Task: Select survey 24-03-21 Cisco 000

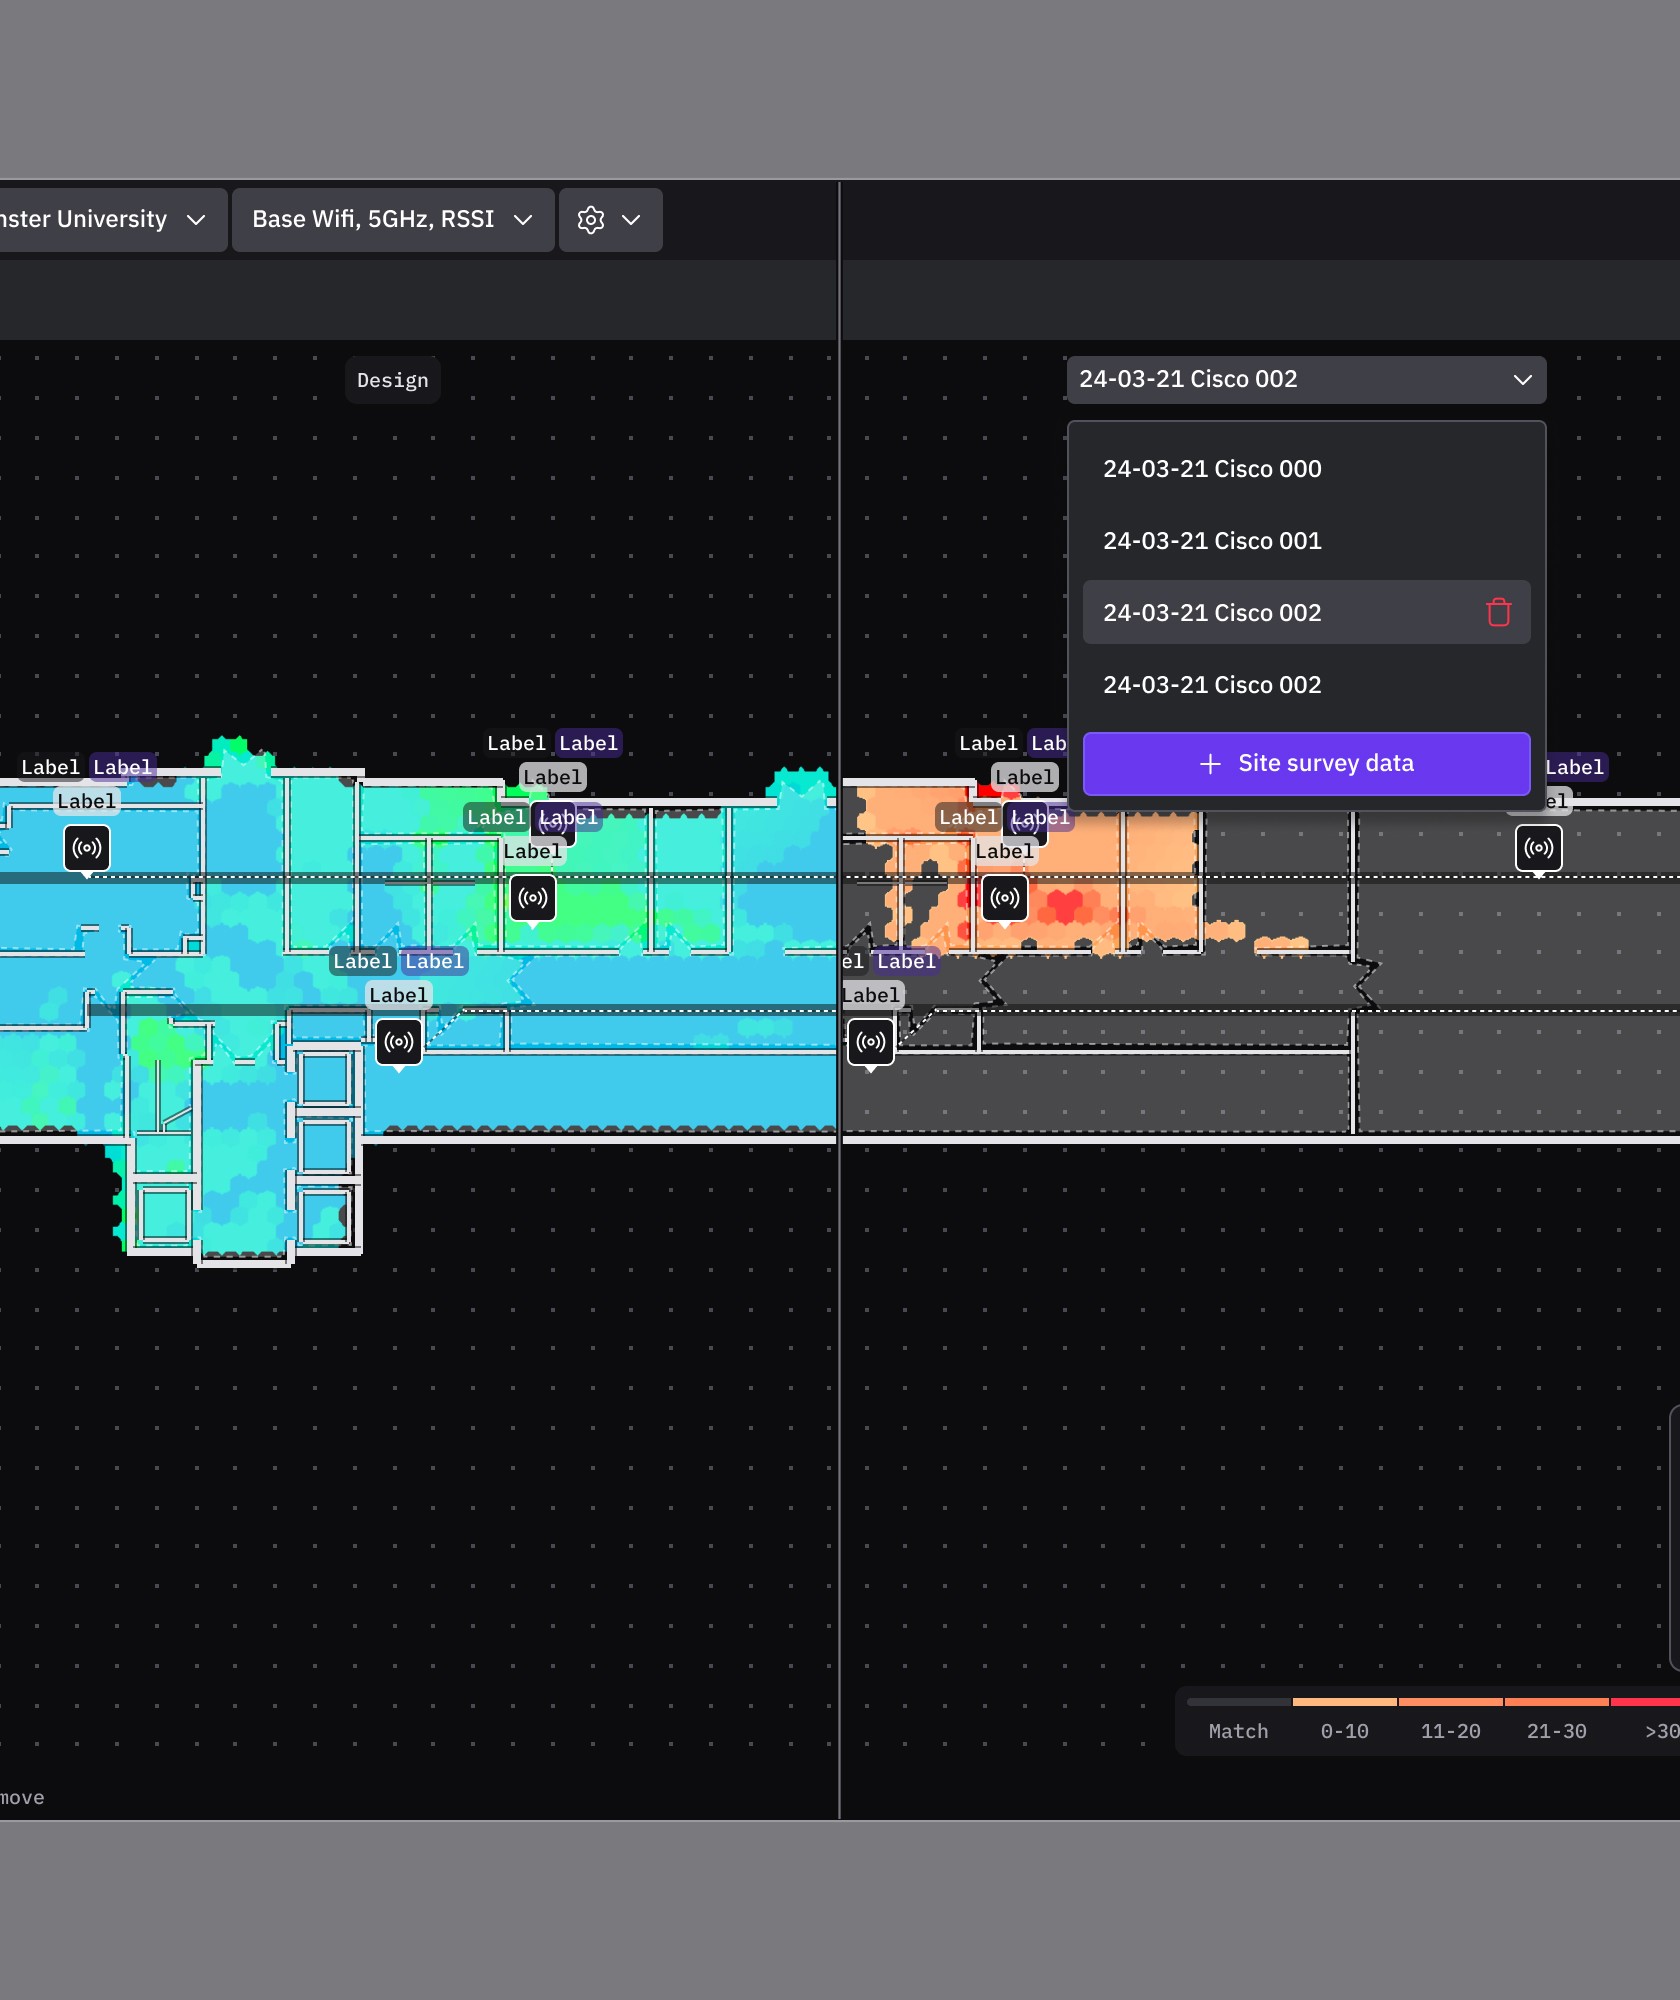Action: pos(1306,469)
